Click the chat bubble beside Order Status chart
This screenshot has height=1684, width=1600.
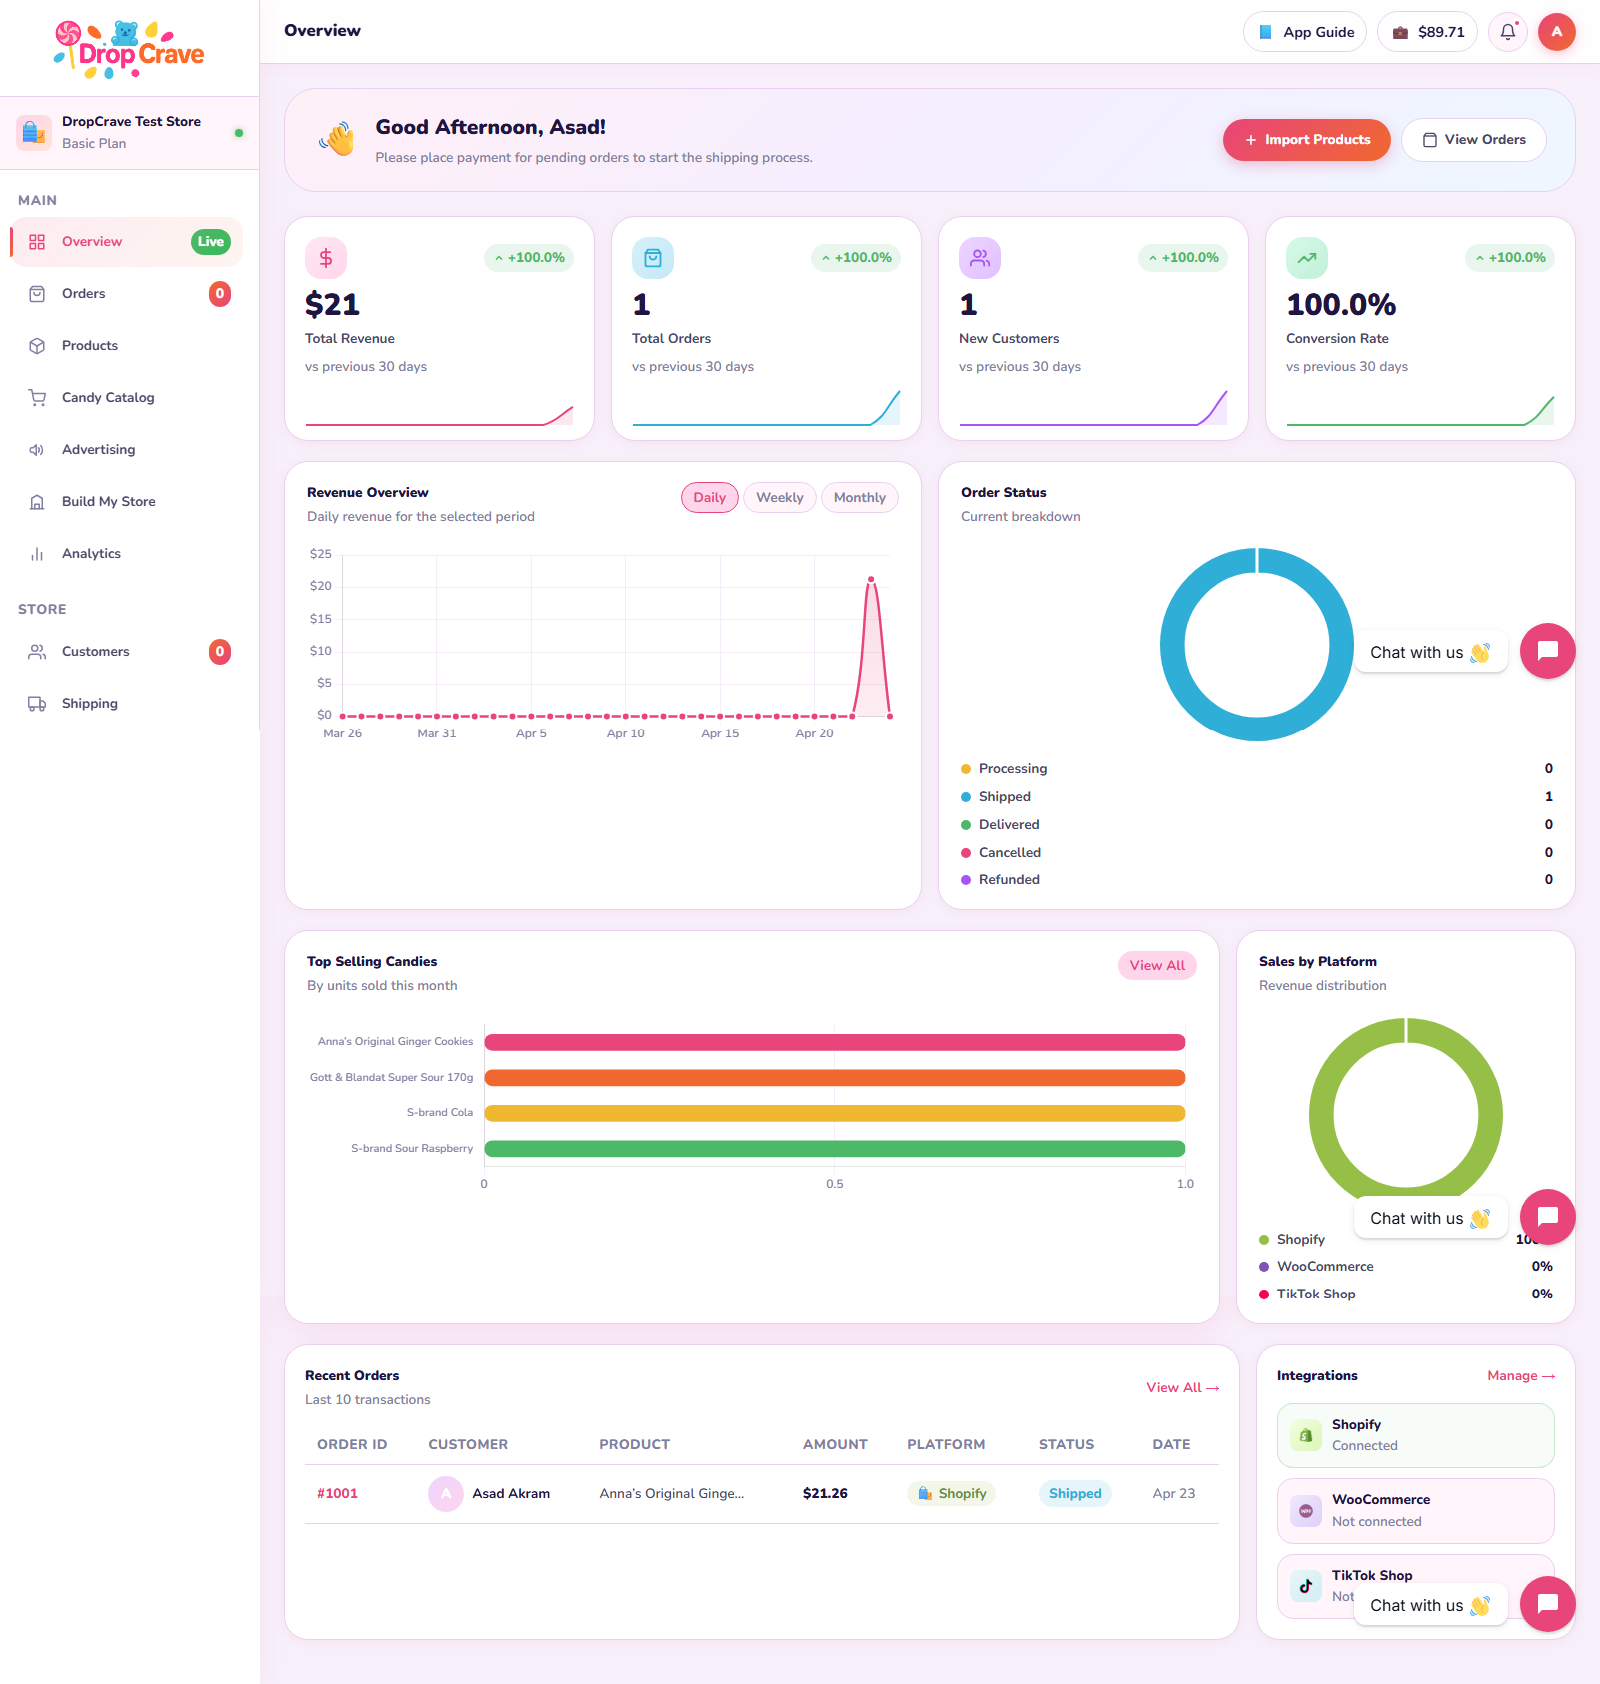pyautogui.click(x=1548, y=651)
